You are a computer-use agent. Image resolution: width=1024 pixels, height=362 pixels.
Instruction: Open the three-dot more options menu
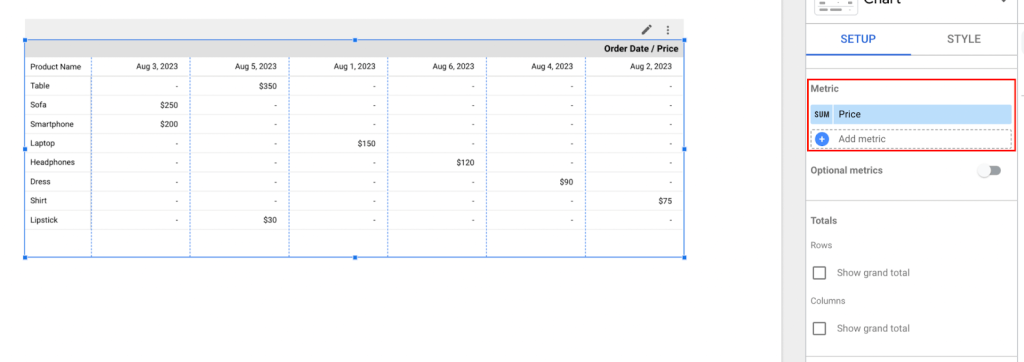[667, 29]
